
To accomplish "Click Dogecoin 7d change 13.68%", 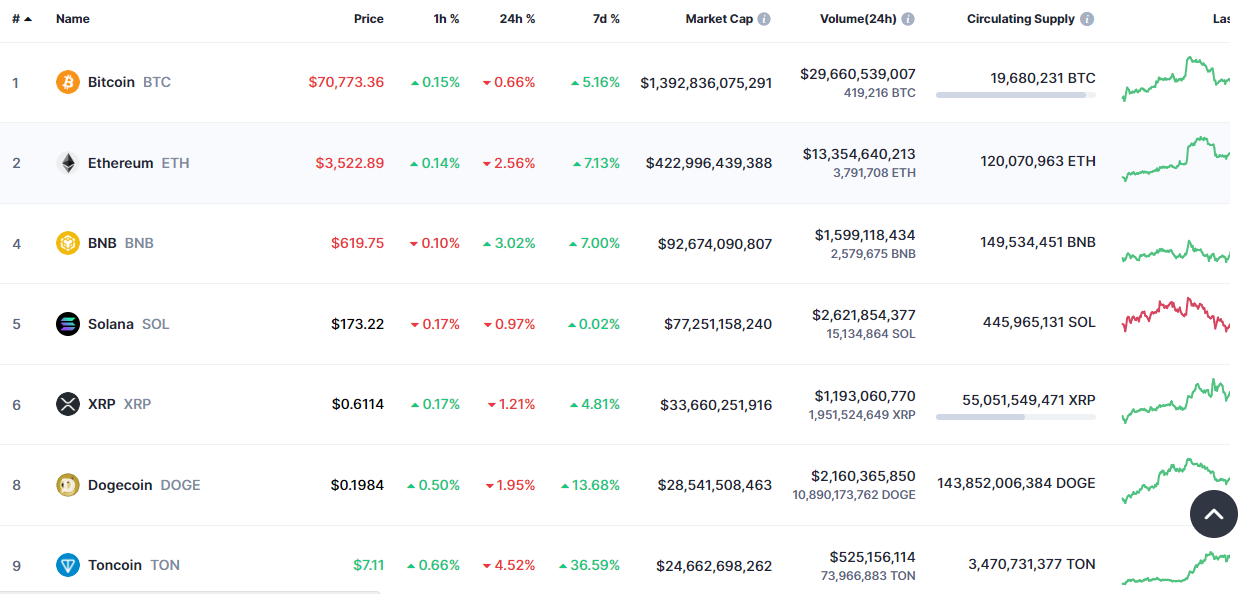I will pos(590,485).
